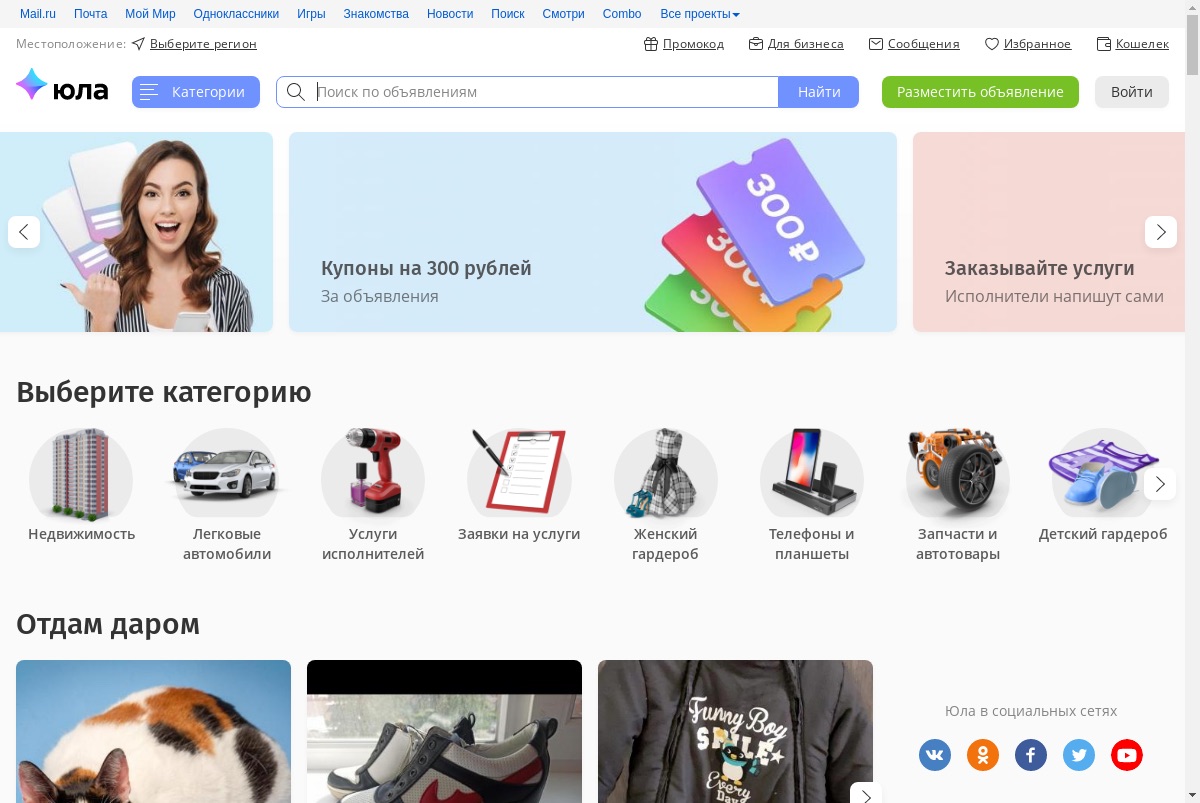Open the Избранное link
The image size is (1200, 803).
click(1038, 44)
